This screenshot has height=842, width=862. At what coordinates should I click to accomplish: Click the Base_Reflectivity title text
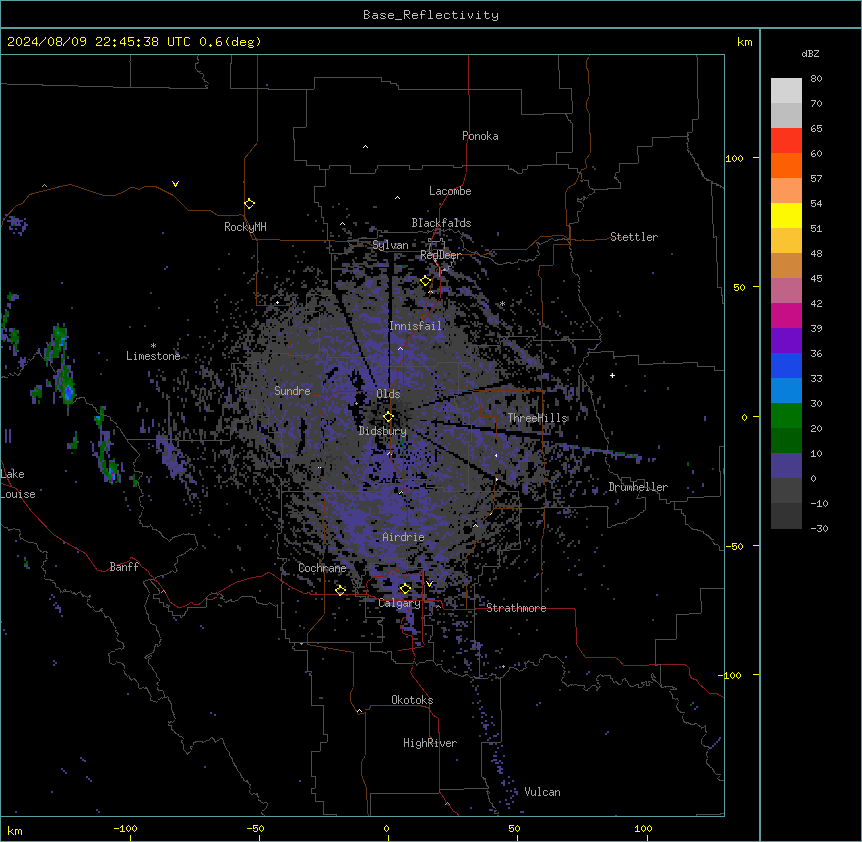(x=431, y=15)
